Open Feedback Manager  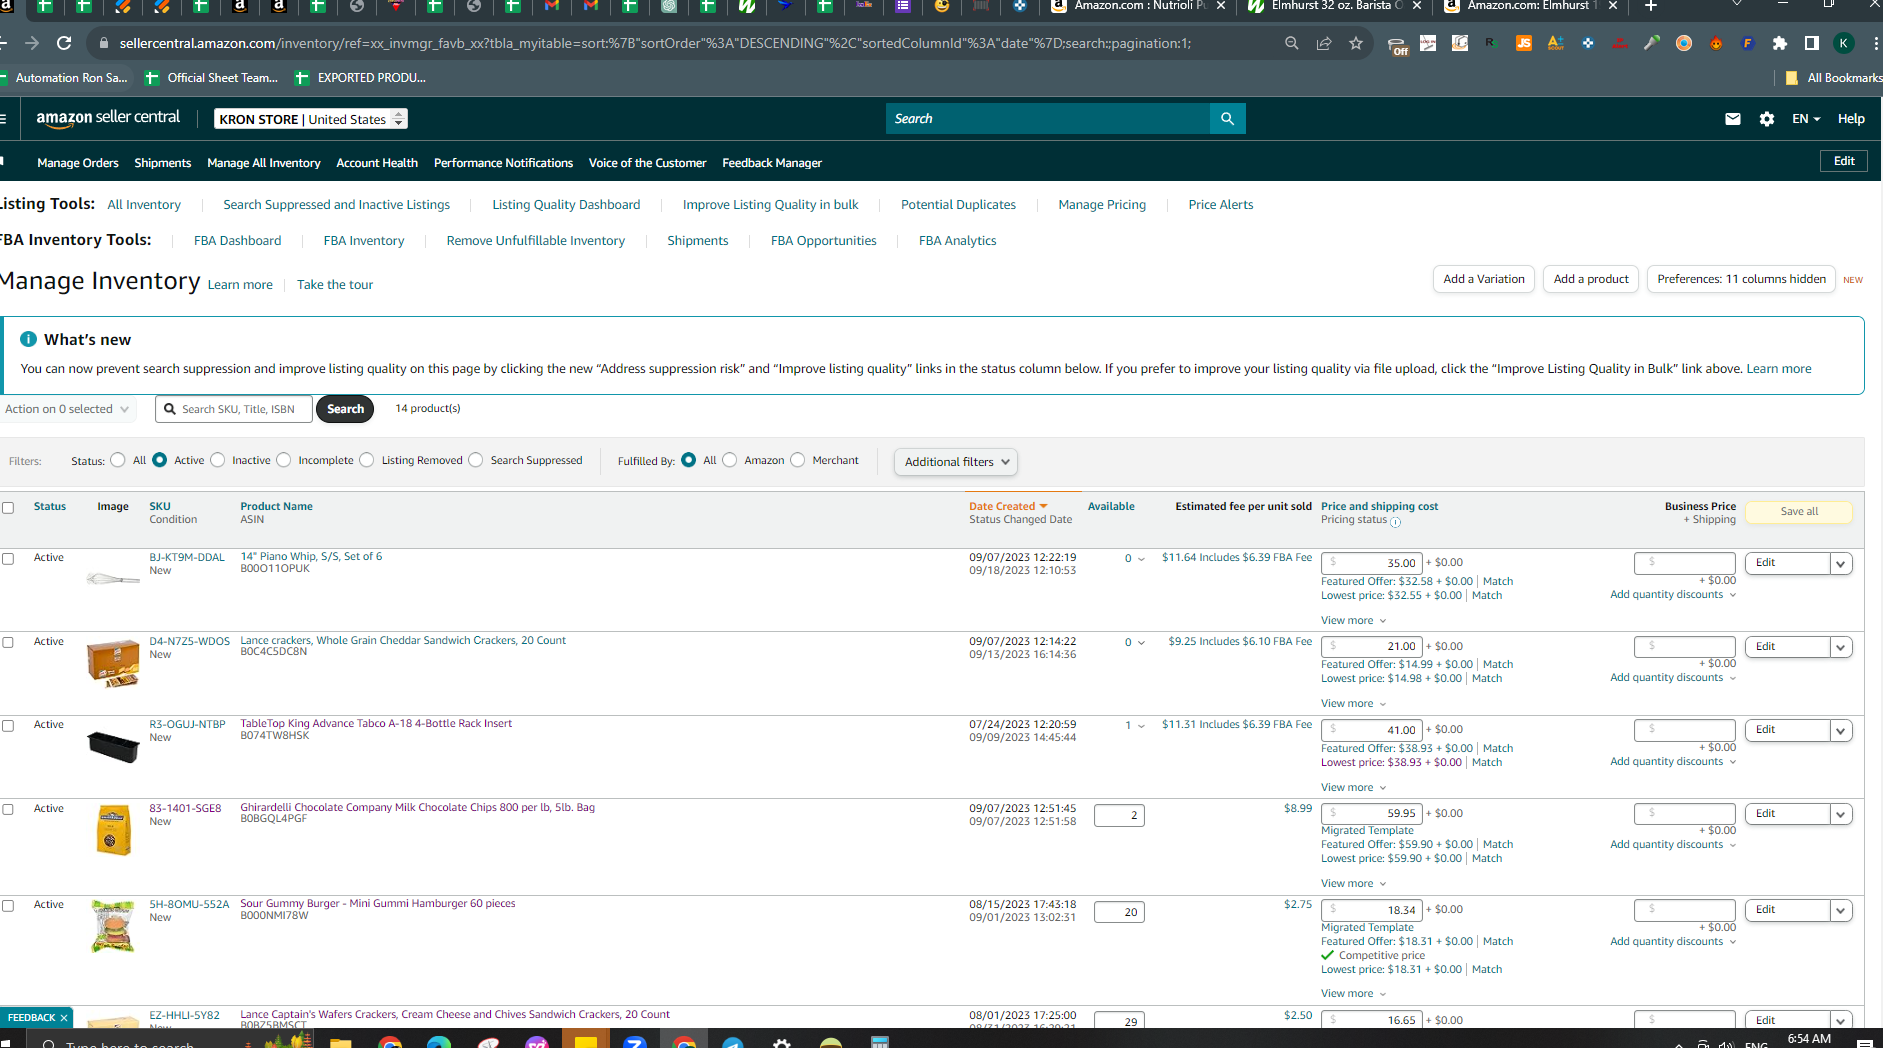tap(772, 163)
